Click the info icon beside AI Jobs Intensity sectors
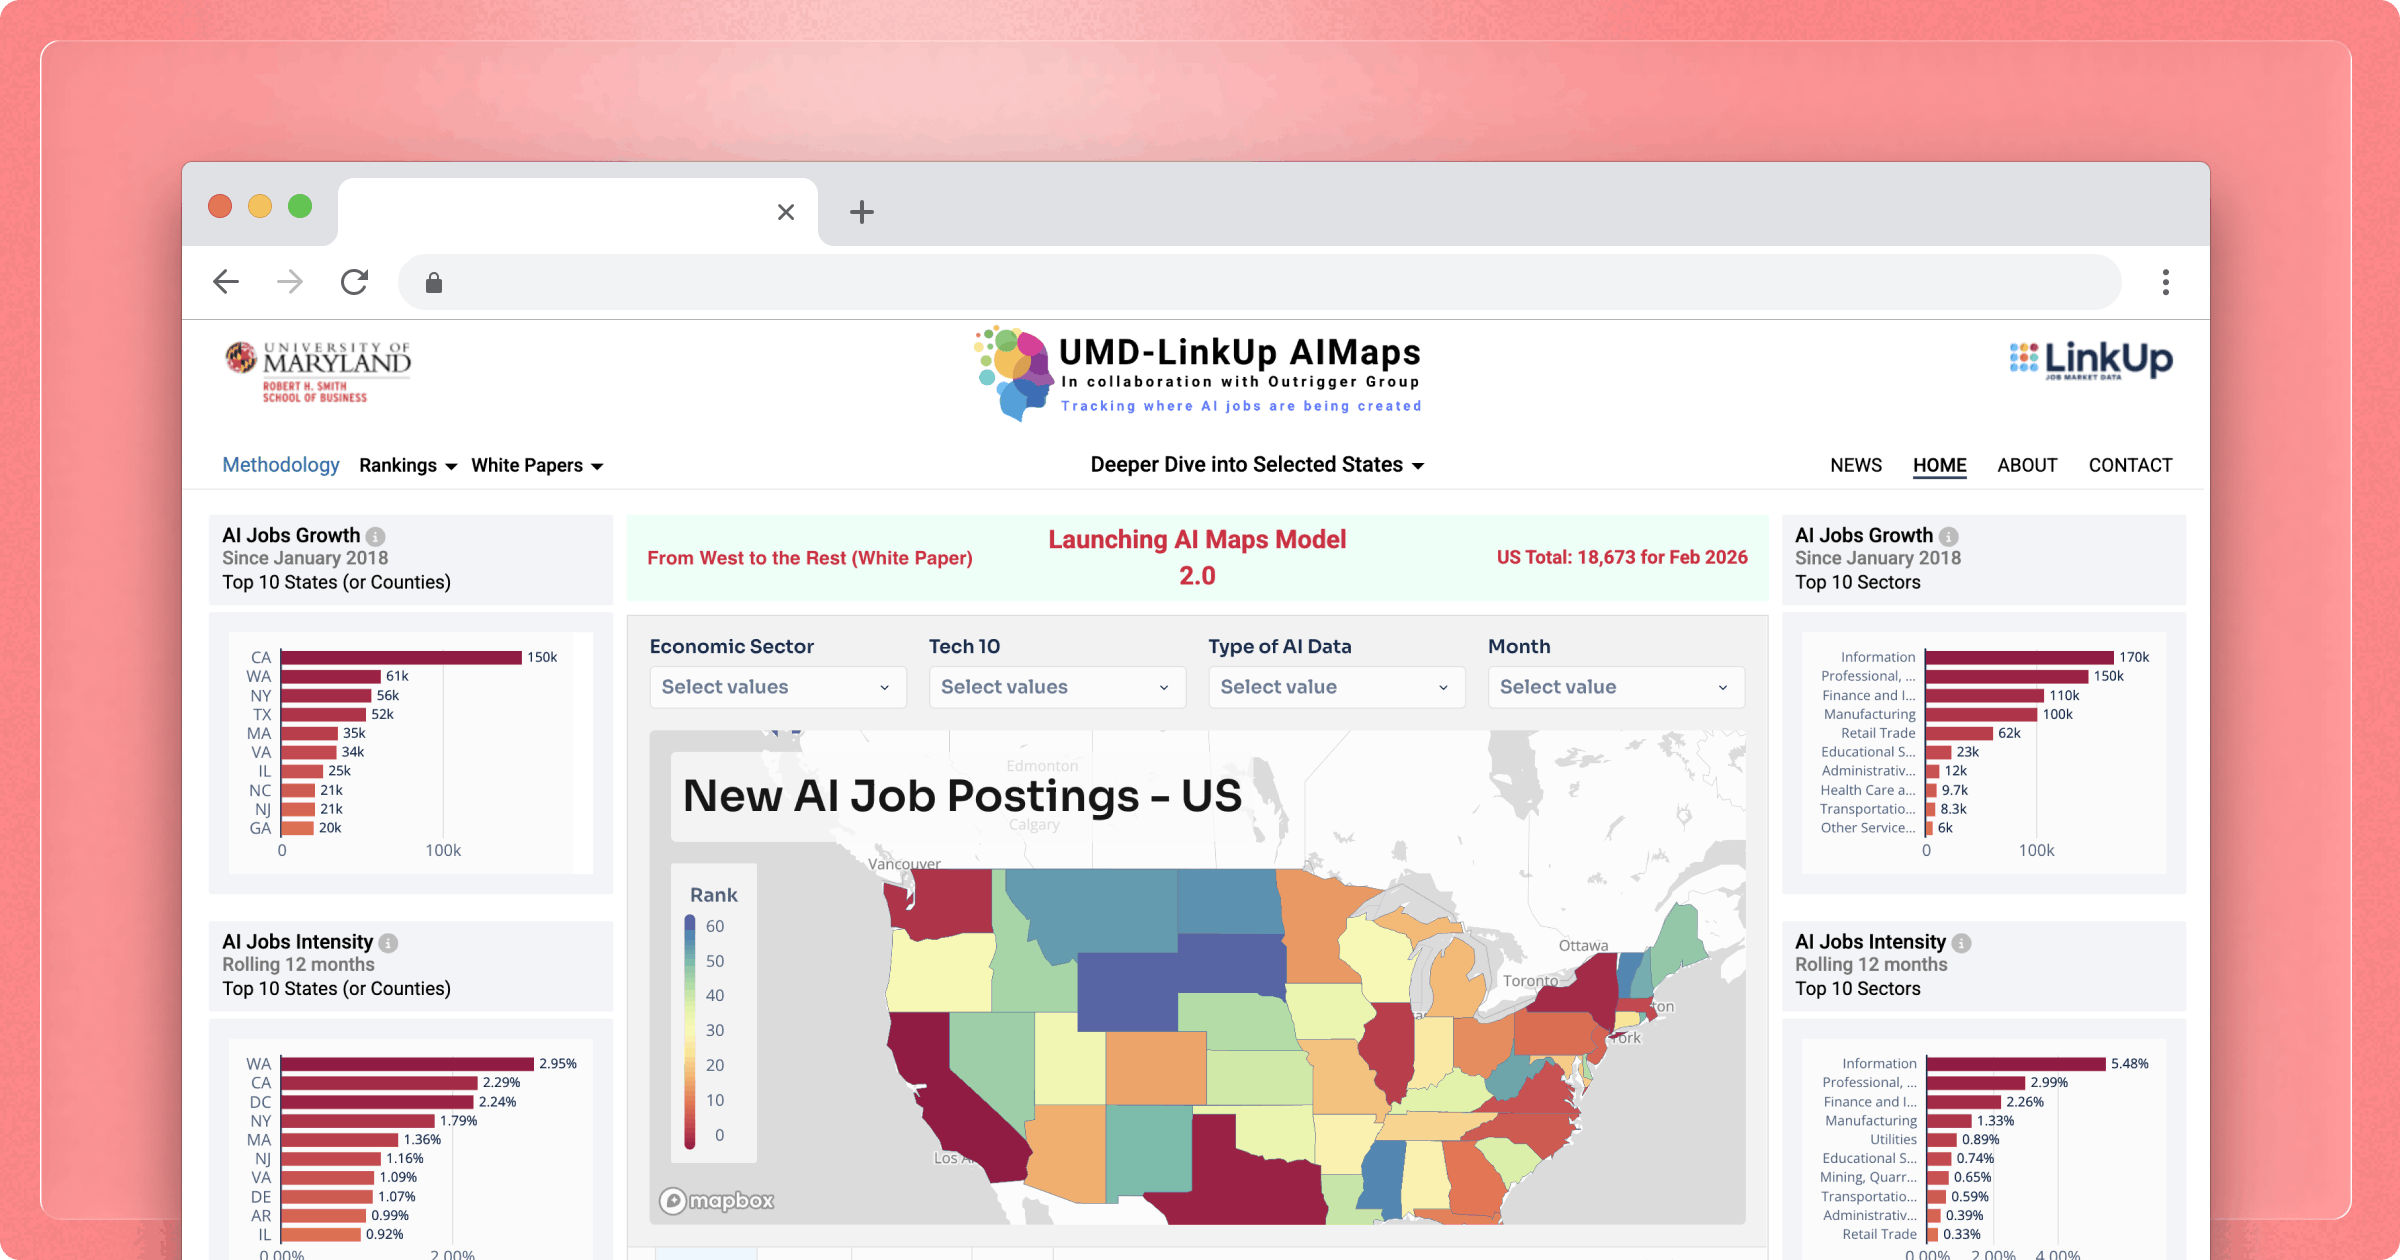Screen dimensions: 2400x1260 point(1961,943)
